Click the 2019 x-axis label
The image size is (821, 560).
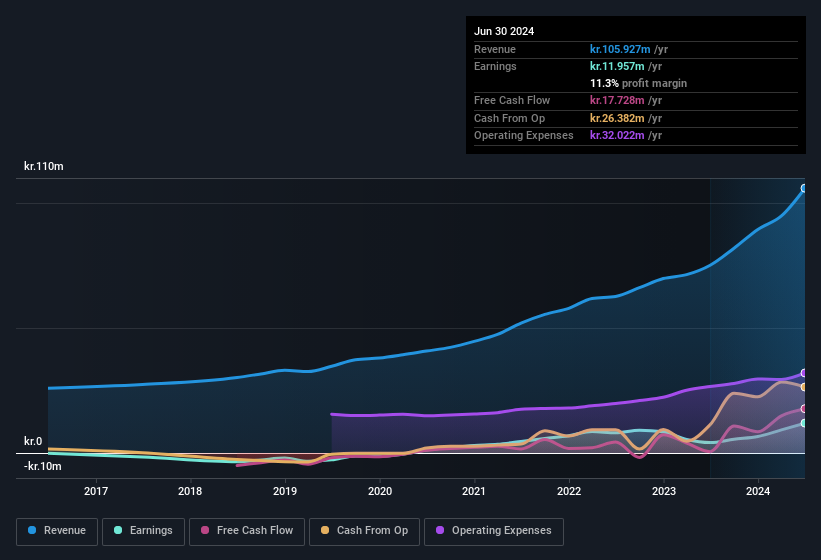click(x=285, y=491)
